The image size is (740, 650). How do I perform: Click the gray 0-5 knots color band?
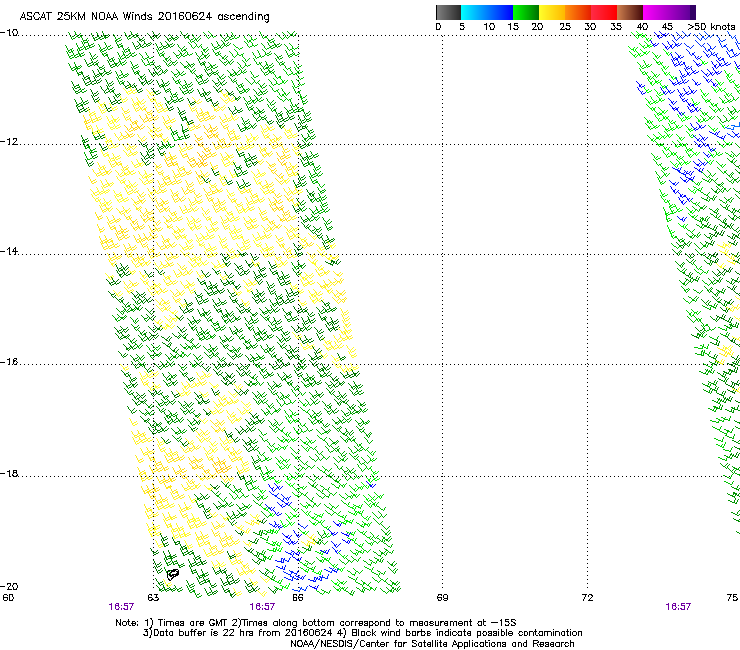coord(449,12)
